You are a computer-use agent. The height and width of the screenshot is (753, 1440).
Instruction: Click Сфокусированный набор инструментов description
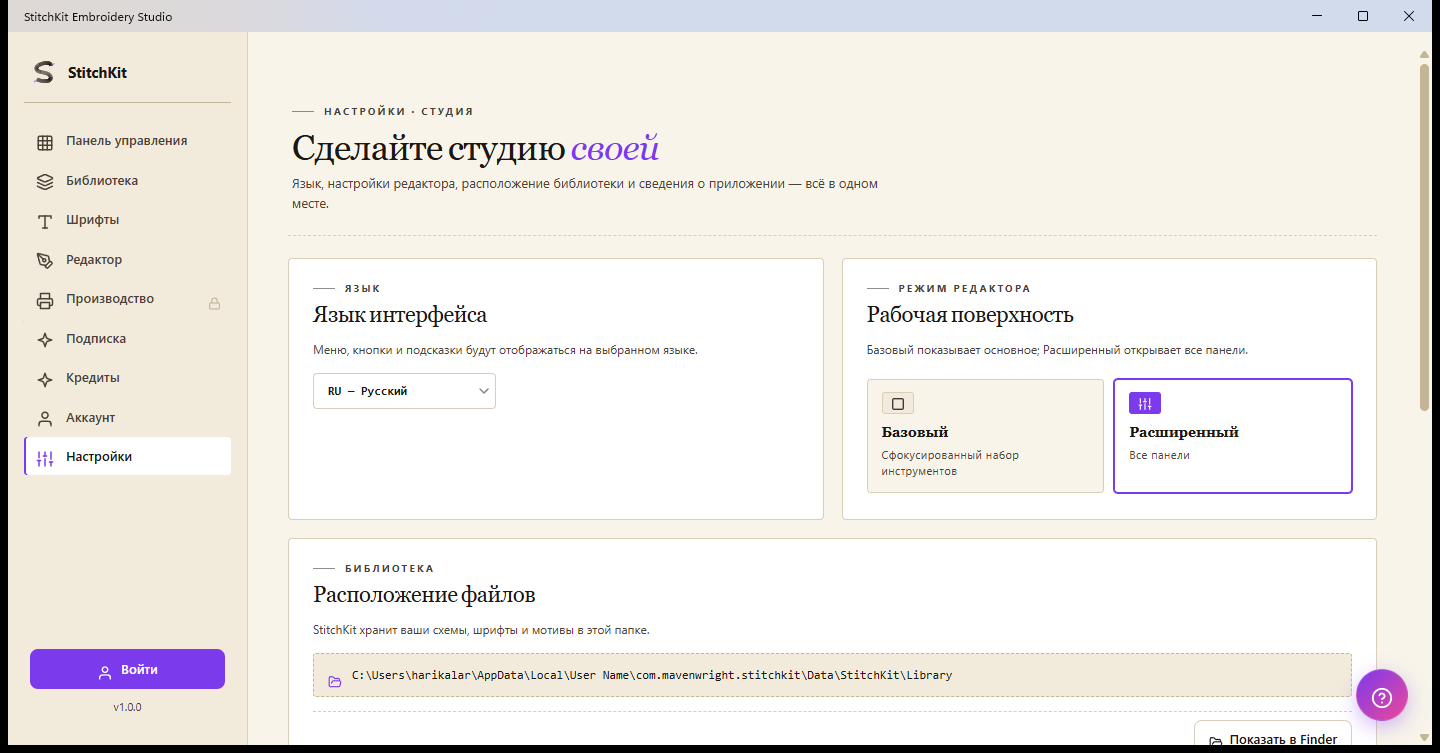[950, 463]
